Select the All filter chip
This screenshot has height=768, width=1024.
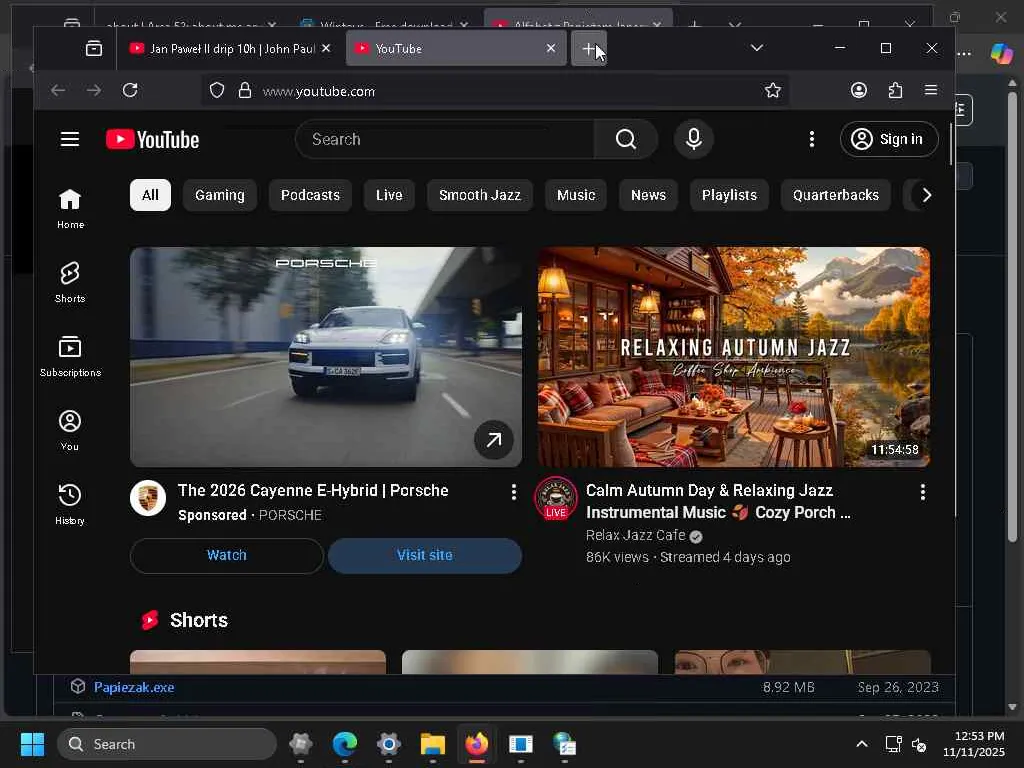pyautogui.click(x=150, y=195)
